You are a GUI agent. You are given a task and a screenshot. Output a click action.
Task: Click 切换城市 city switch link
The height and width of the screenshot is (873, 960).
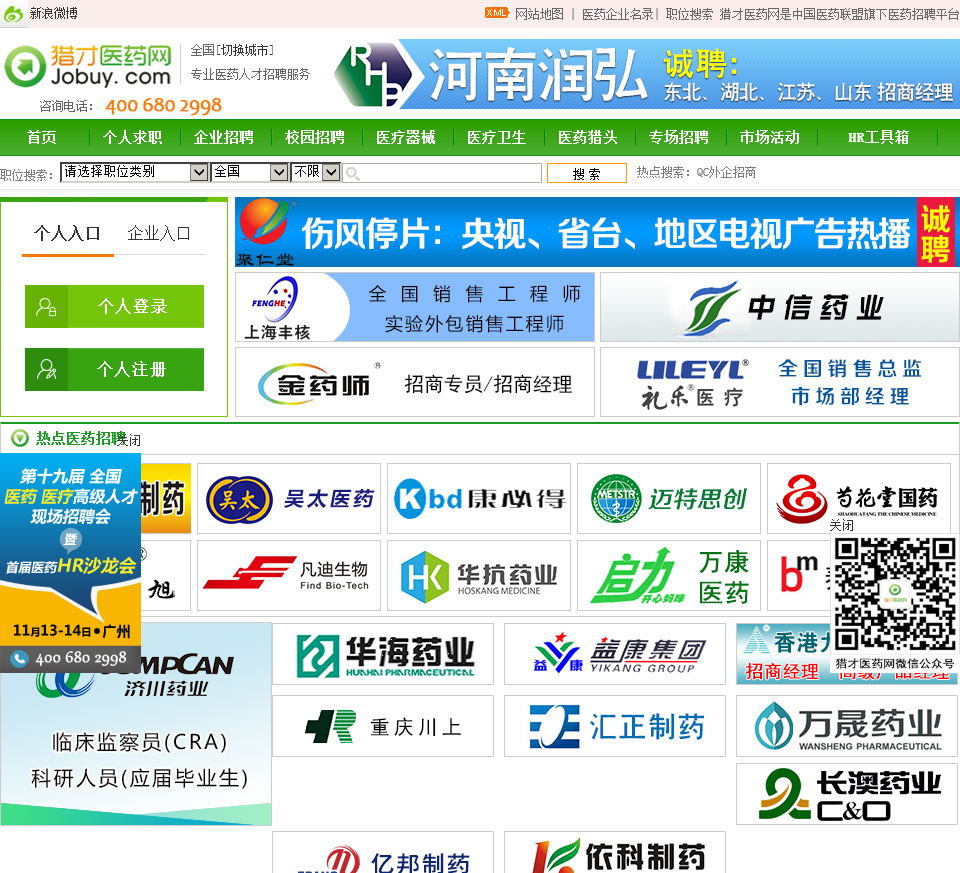click(245, 50)
